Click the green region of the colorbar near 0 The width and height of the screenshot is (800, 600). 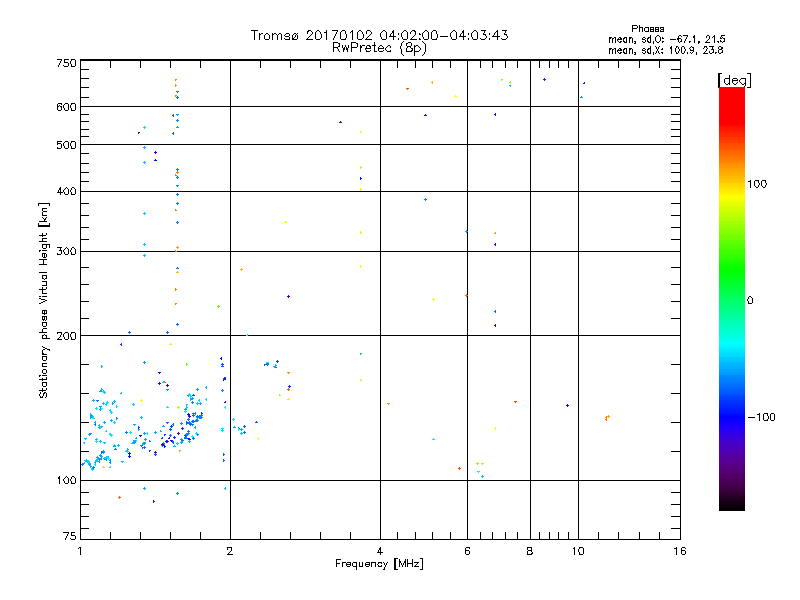pyautogui.click(x=732, y=286)
